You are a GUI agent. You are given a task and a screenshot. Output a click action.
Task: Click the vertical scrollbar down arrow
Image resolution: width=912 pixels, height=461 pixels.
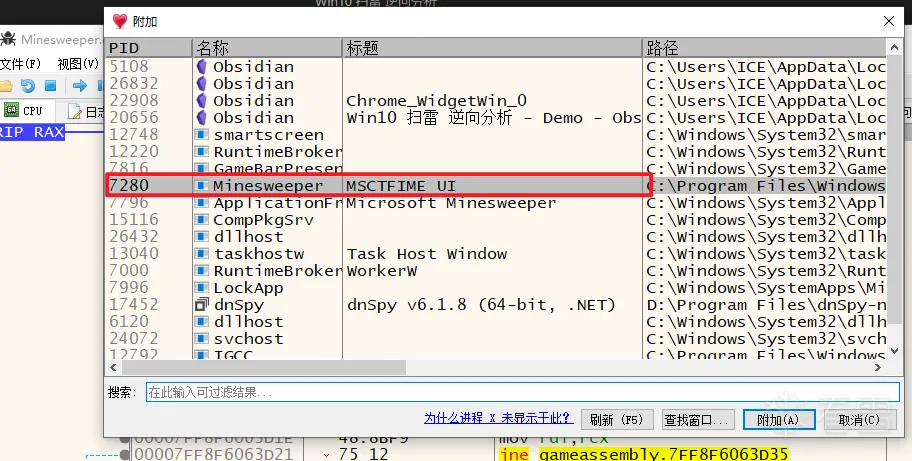[893, 352]
